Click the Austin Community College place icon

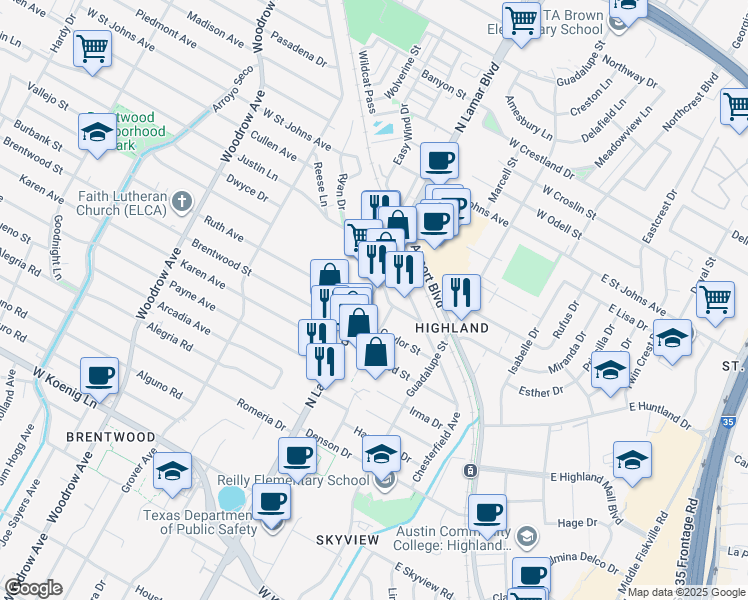tap(530, 537)
